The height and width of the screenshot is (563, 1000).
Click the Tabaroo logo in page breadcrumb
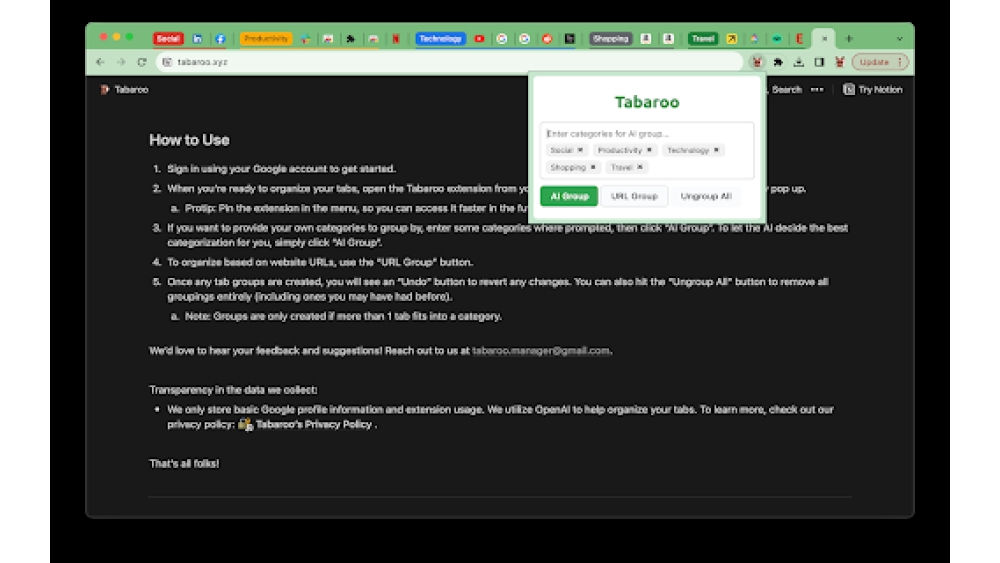coord(105,90)
